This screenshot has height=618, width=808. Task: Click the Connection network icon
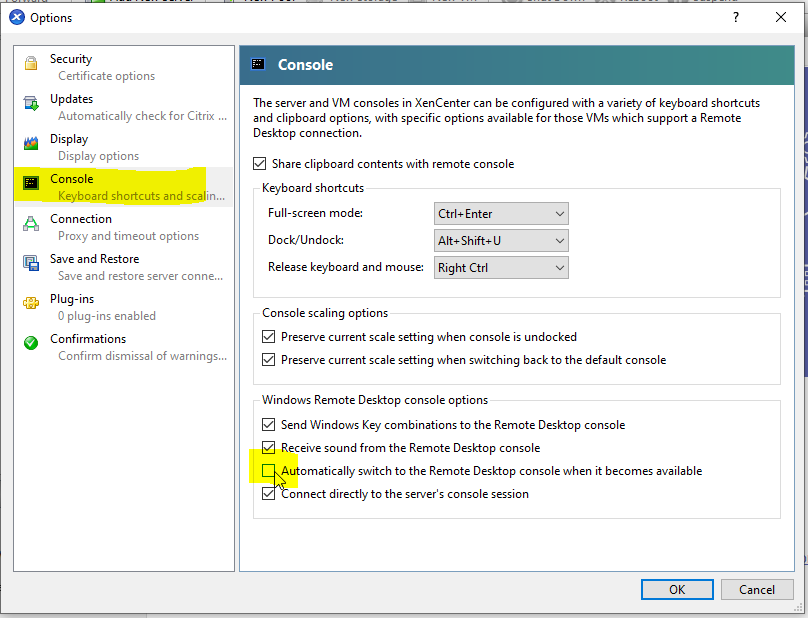point(31,222)
